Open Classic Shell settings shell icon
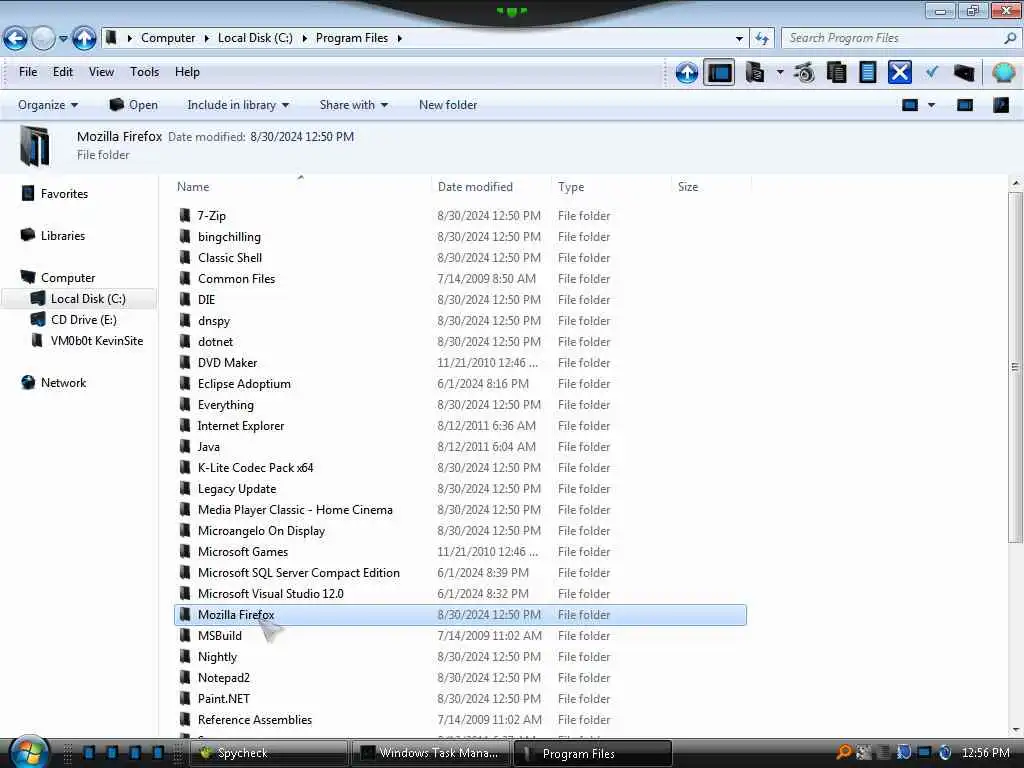The width and height of the screenshot is (1024, 768). point(1004,72)
